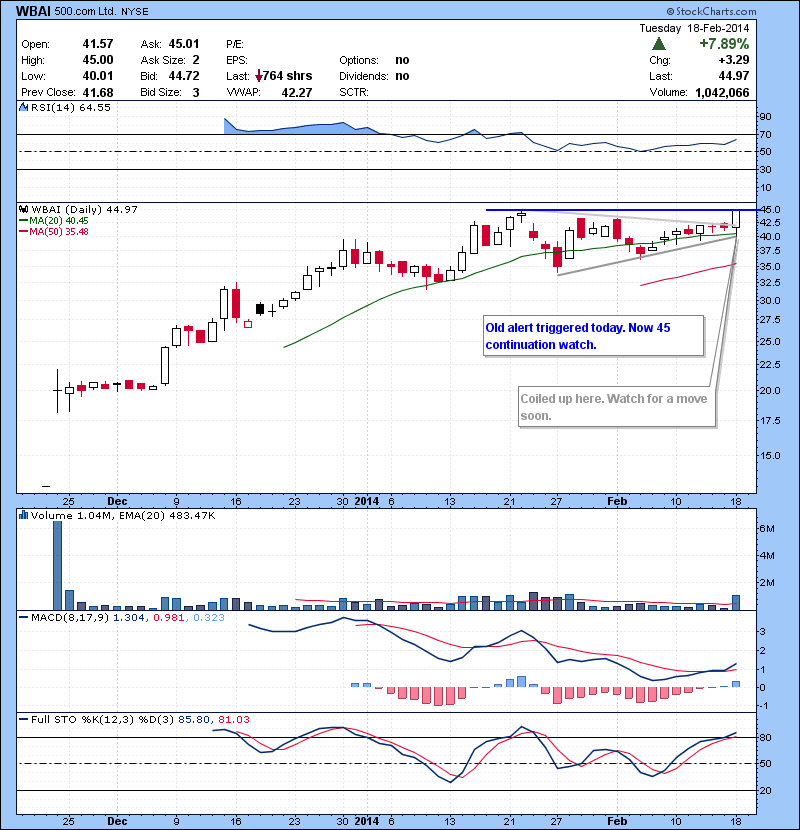
Task: Click the MACD(8,17,9) legend label
Action: click(64, 618)
